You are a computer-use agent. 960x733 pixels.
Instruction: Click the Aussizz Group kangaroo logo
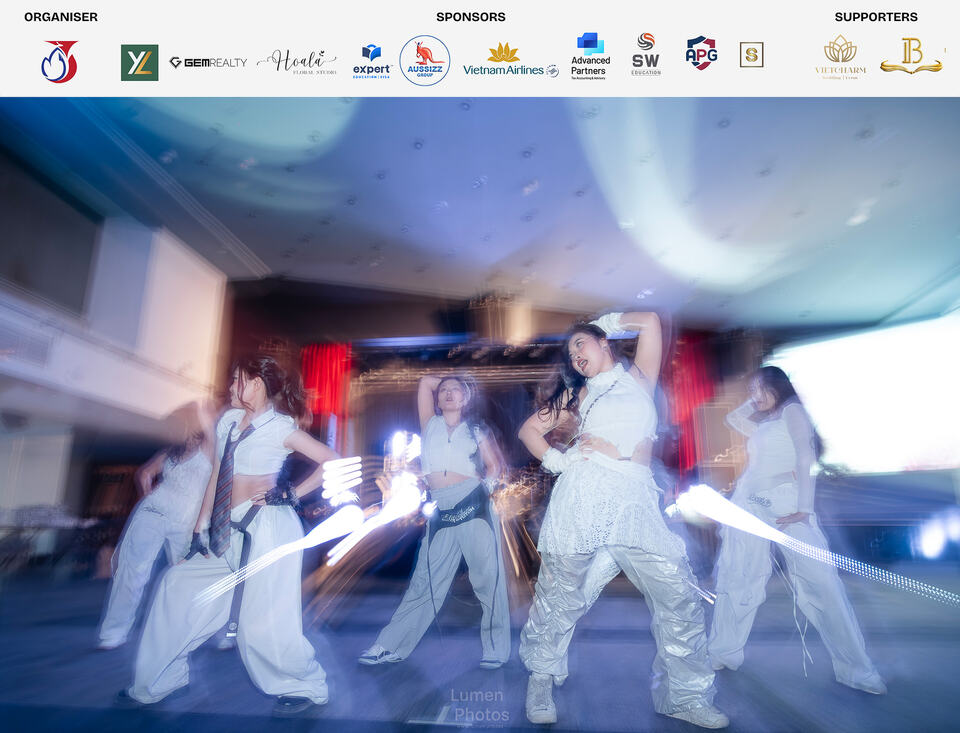click(425, 60)
